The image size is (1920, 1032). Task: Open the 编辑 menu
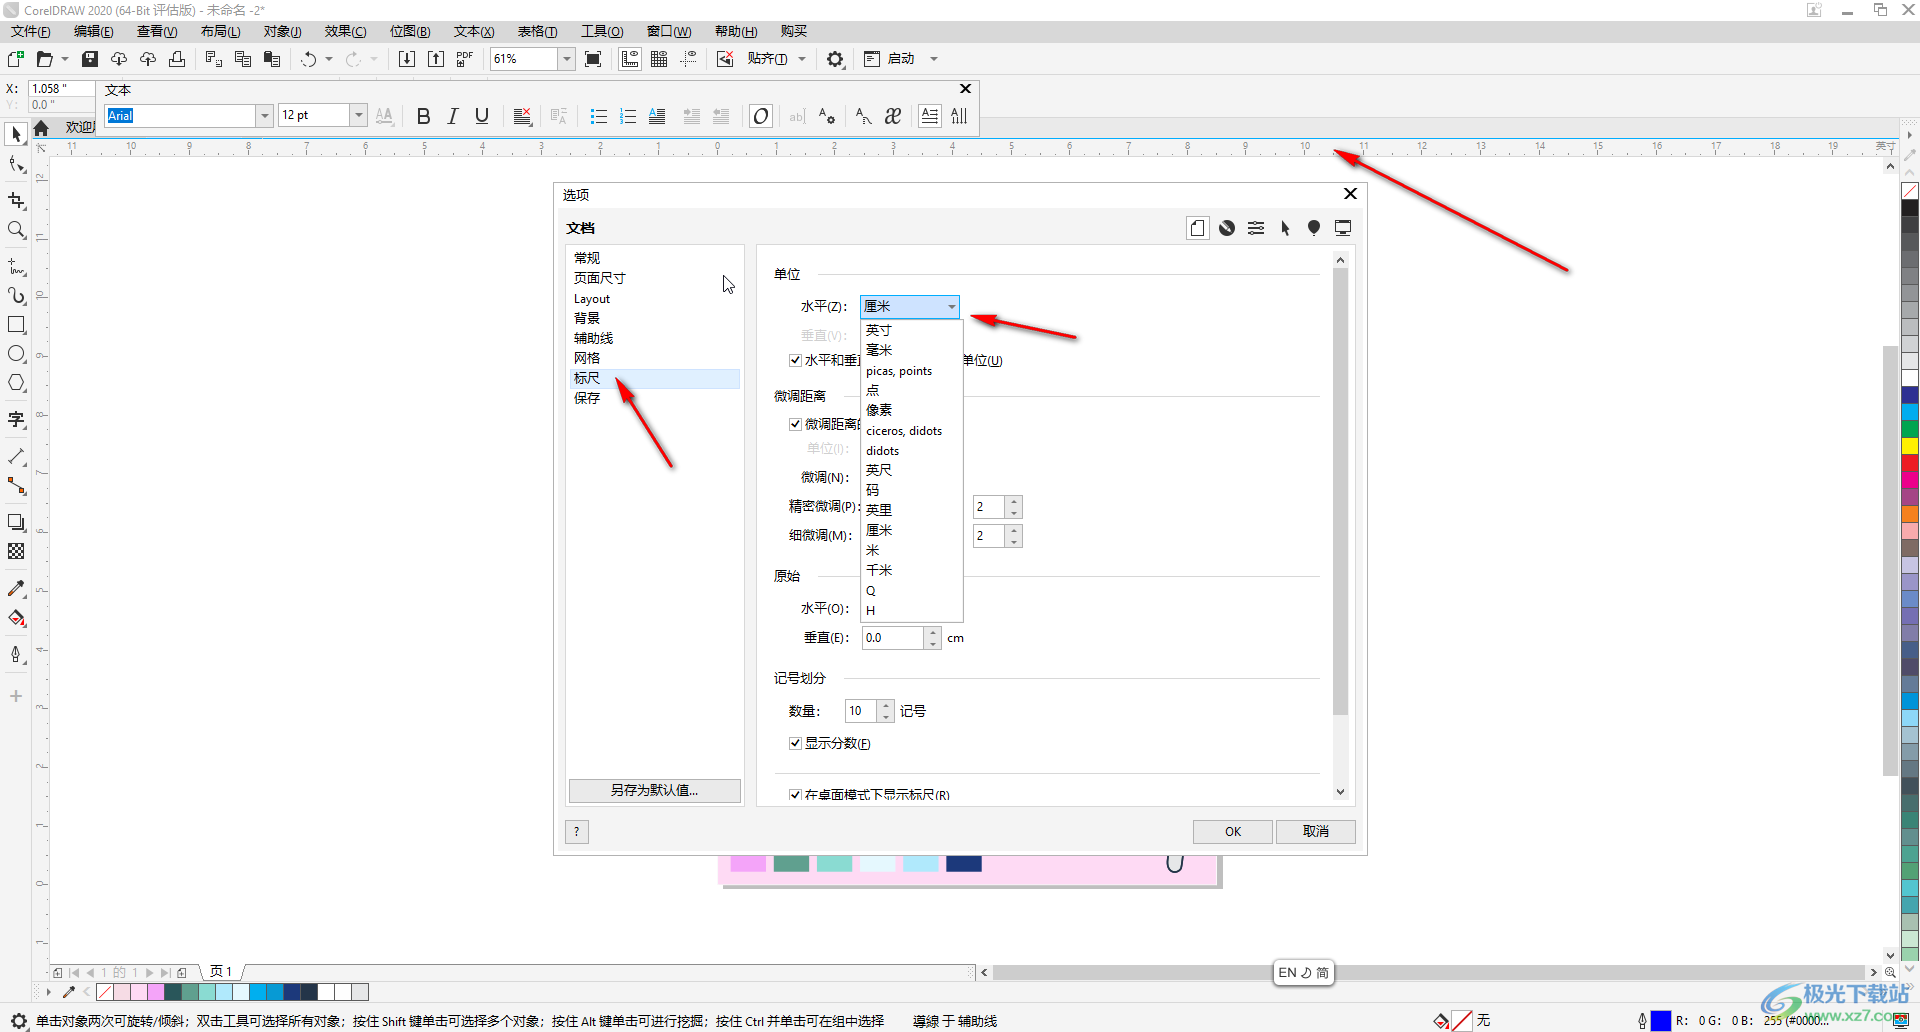click(94, 31)
